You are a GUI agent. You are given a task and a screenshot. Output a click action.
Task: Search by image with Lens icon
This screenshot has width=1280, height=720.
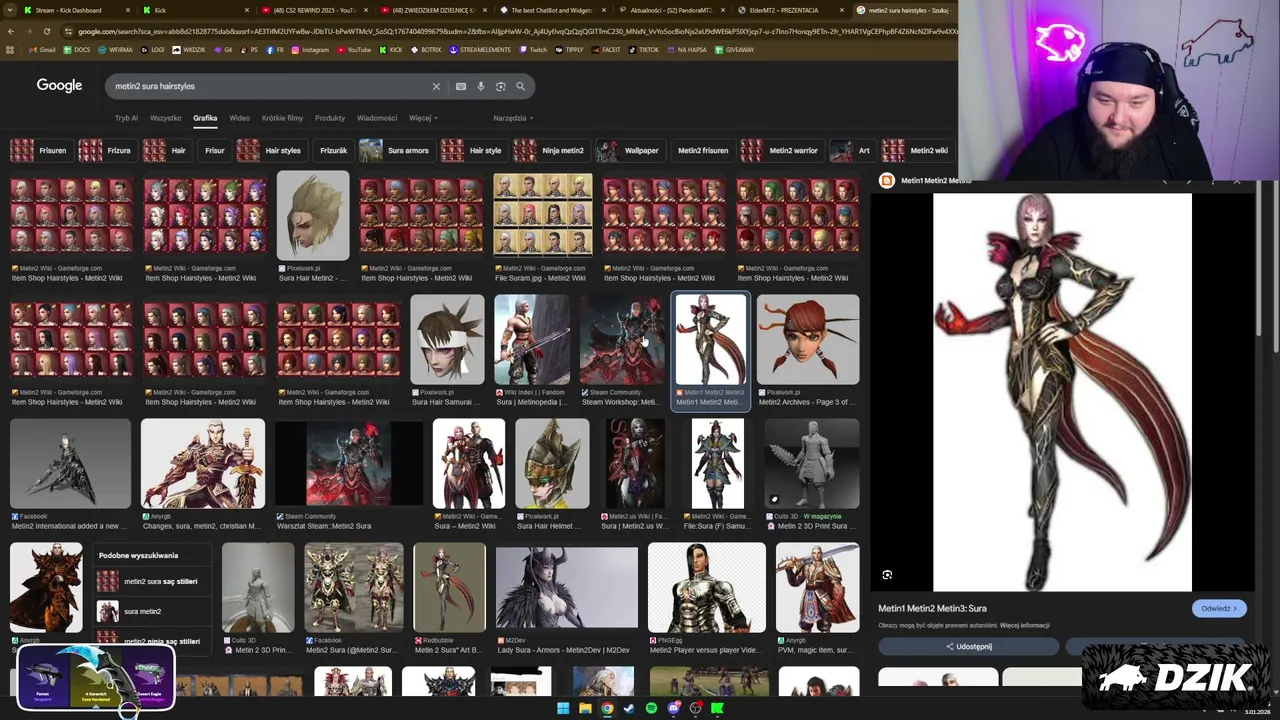pyautogui.click(x=501, y=87)
